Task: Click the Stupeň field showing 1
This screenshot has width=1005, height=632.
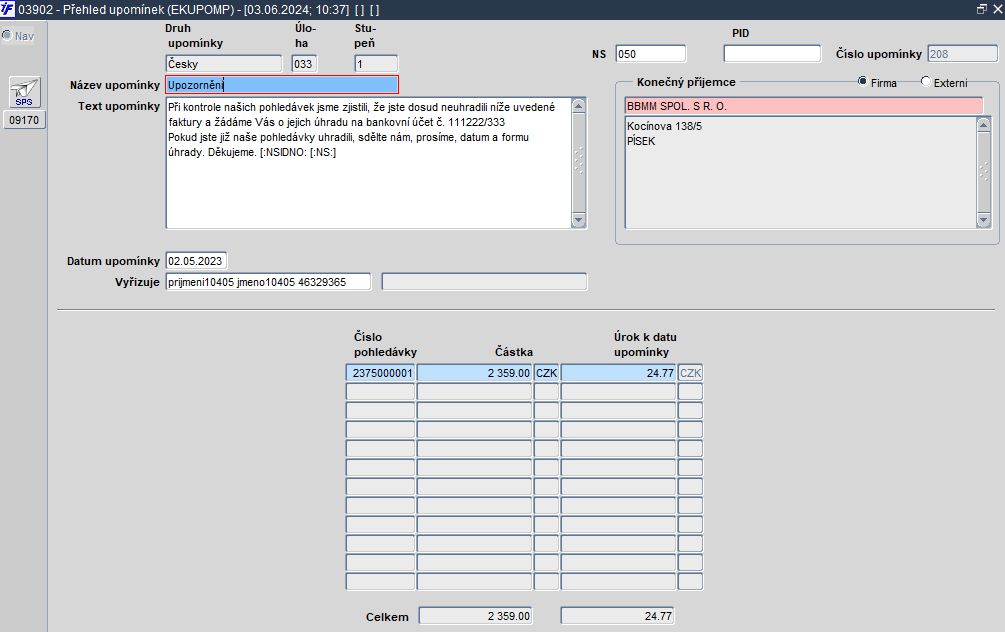Action: [x=376, y=63]
